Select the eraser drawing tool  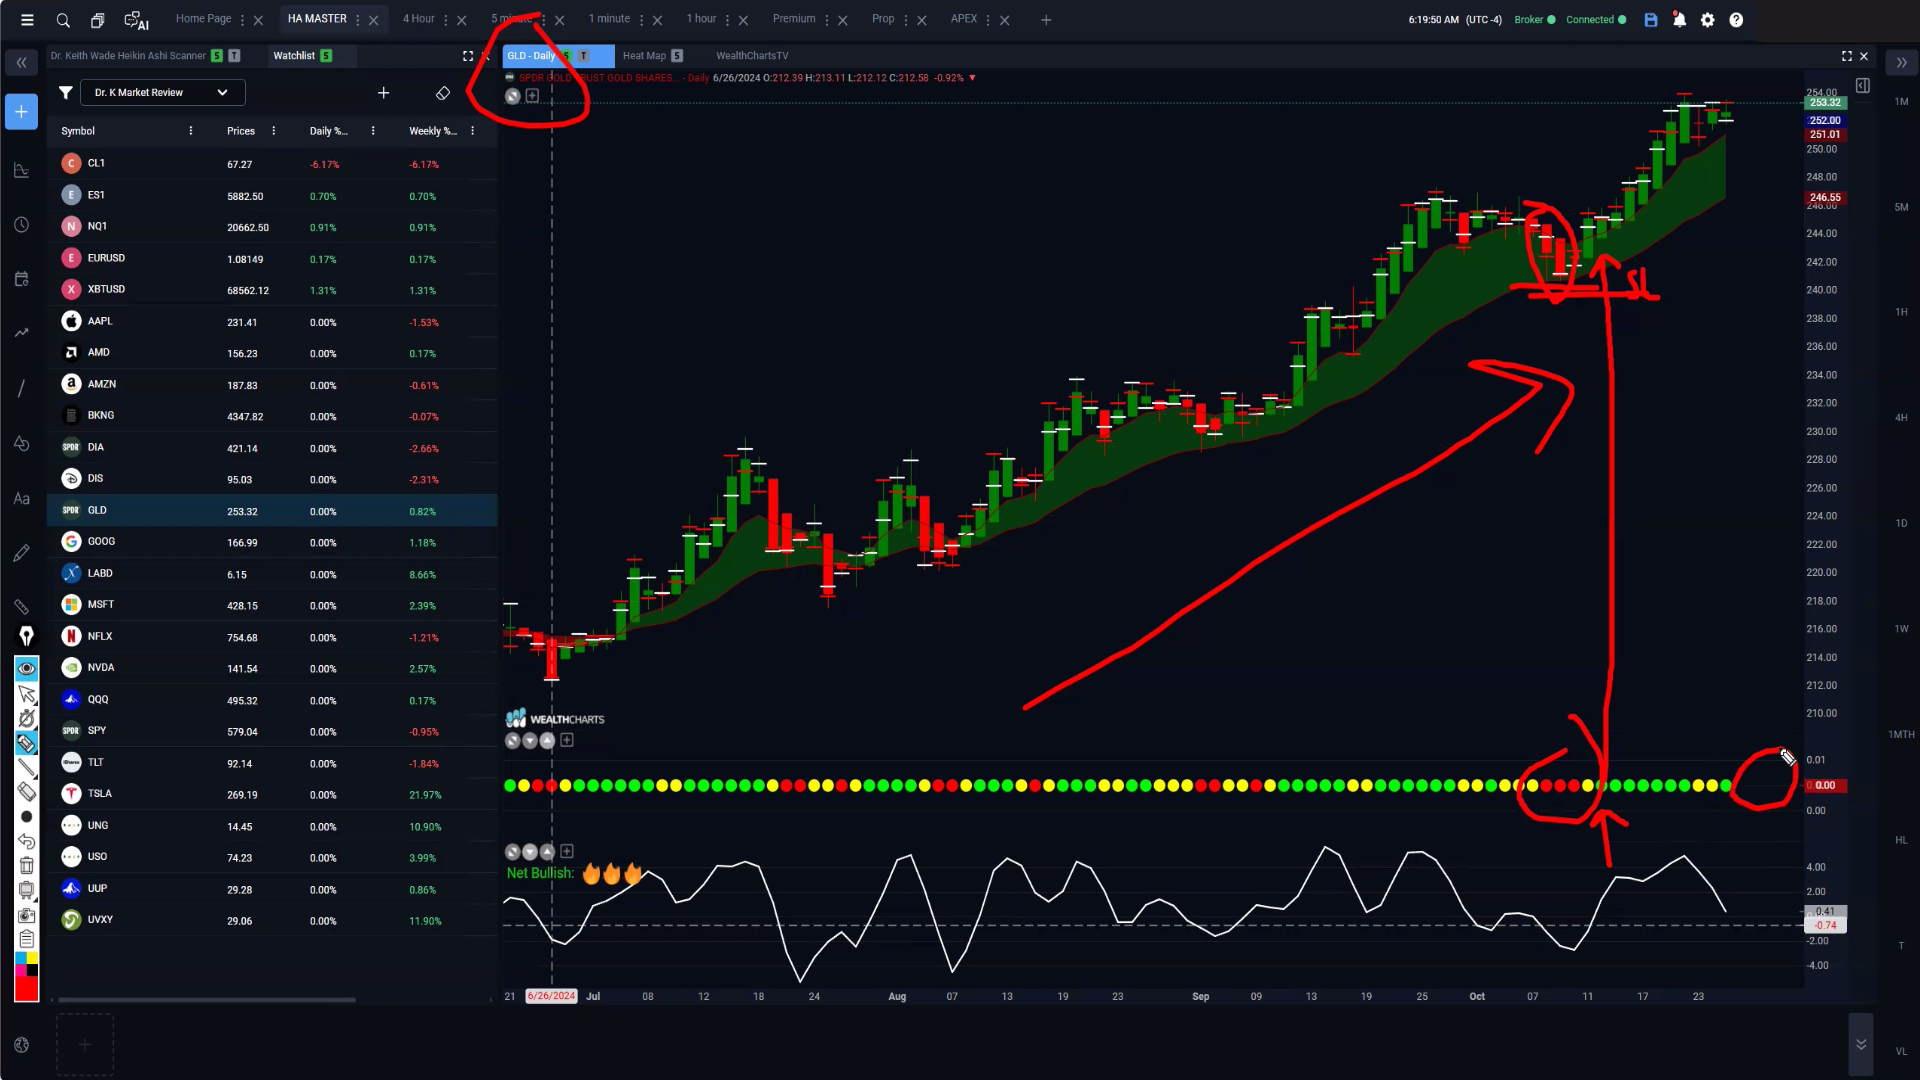pyautogui.click(x=26, y=792)
